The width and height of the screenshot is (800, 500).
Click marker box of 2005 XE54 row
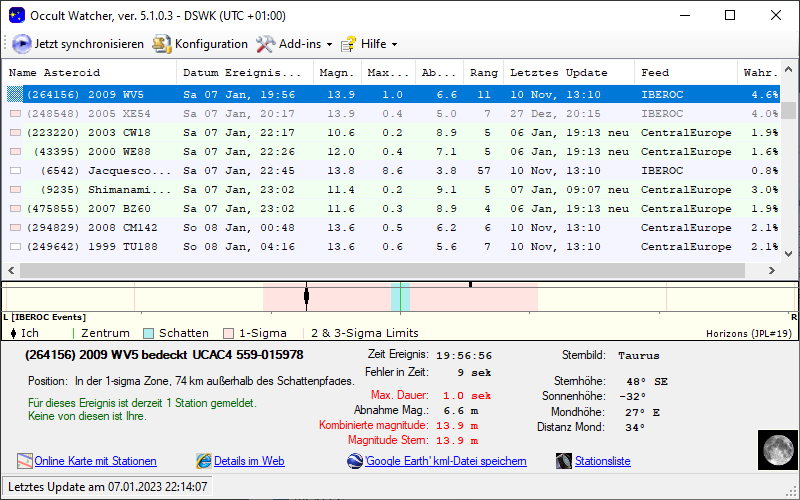14,113
